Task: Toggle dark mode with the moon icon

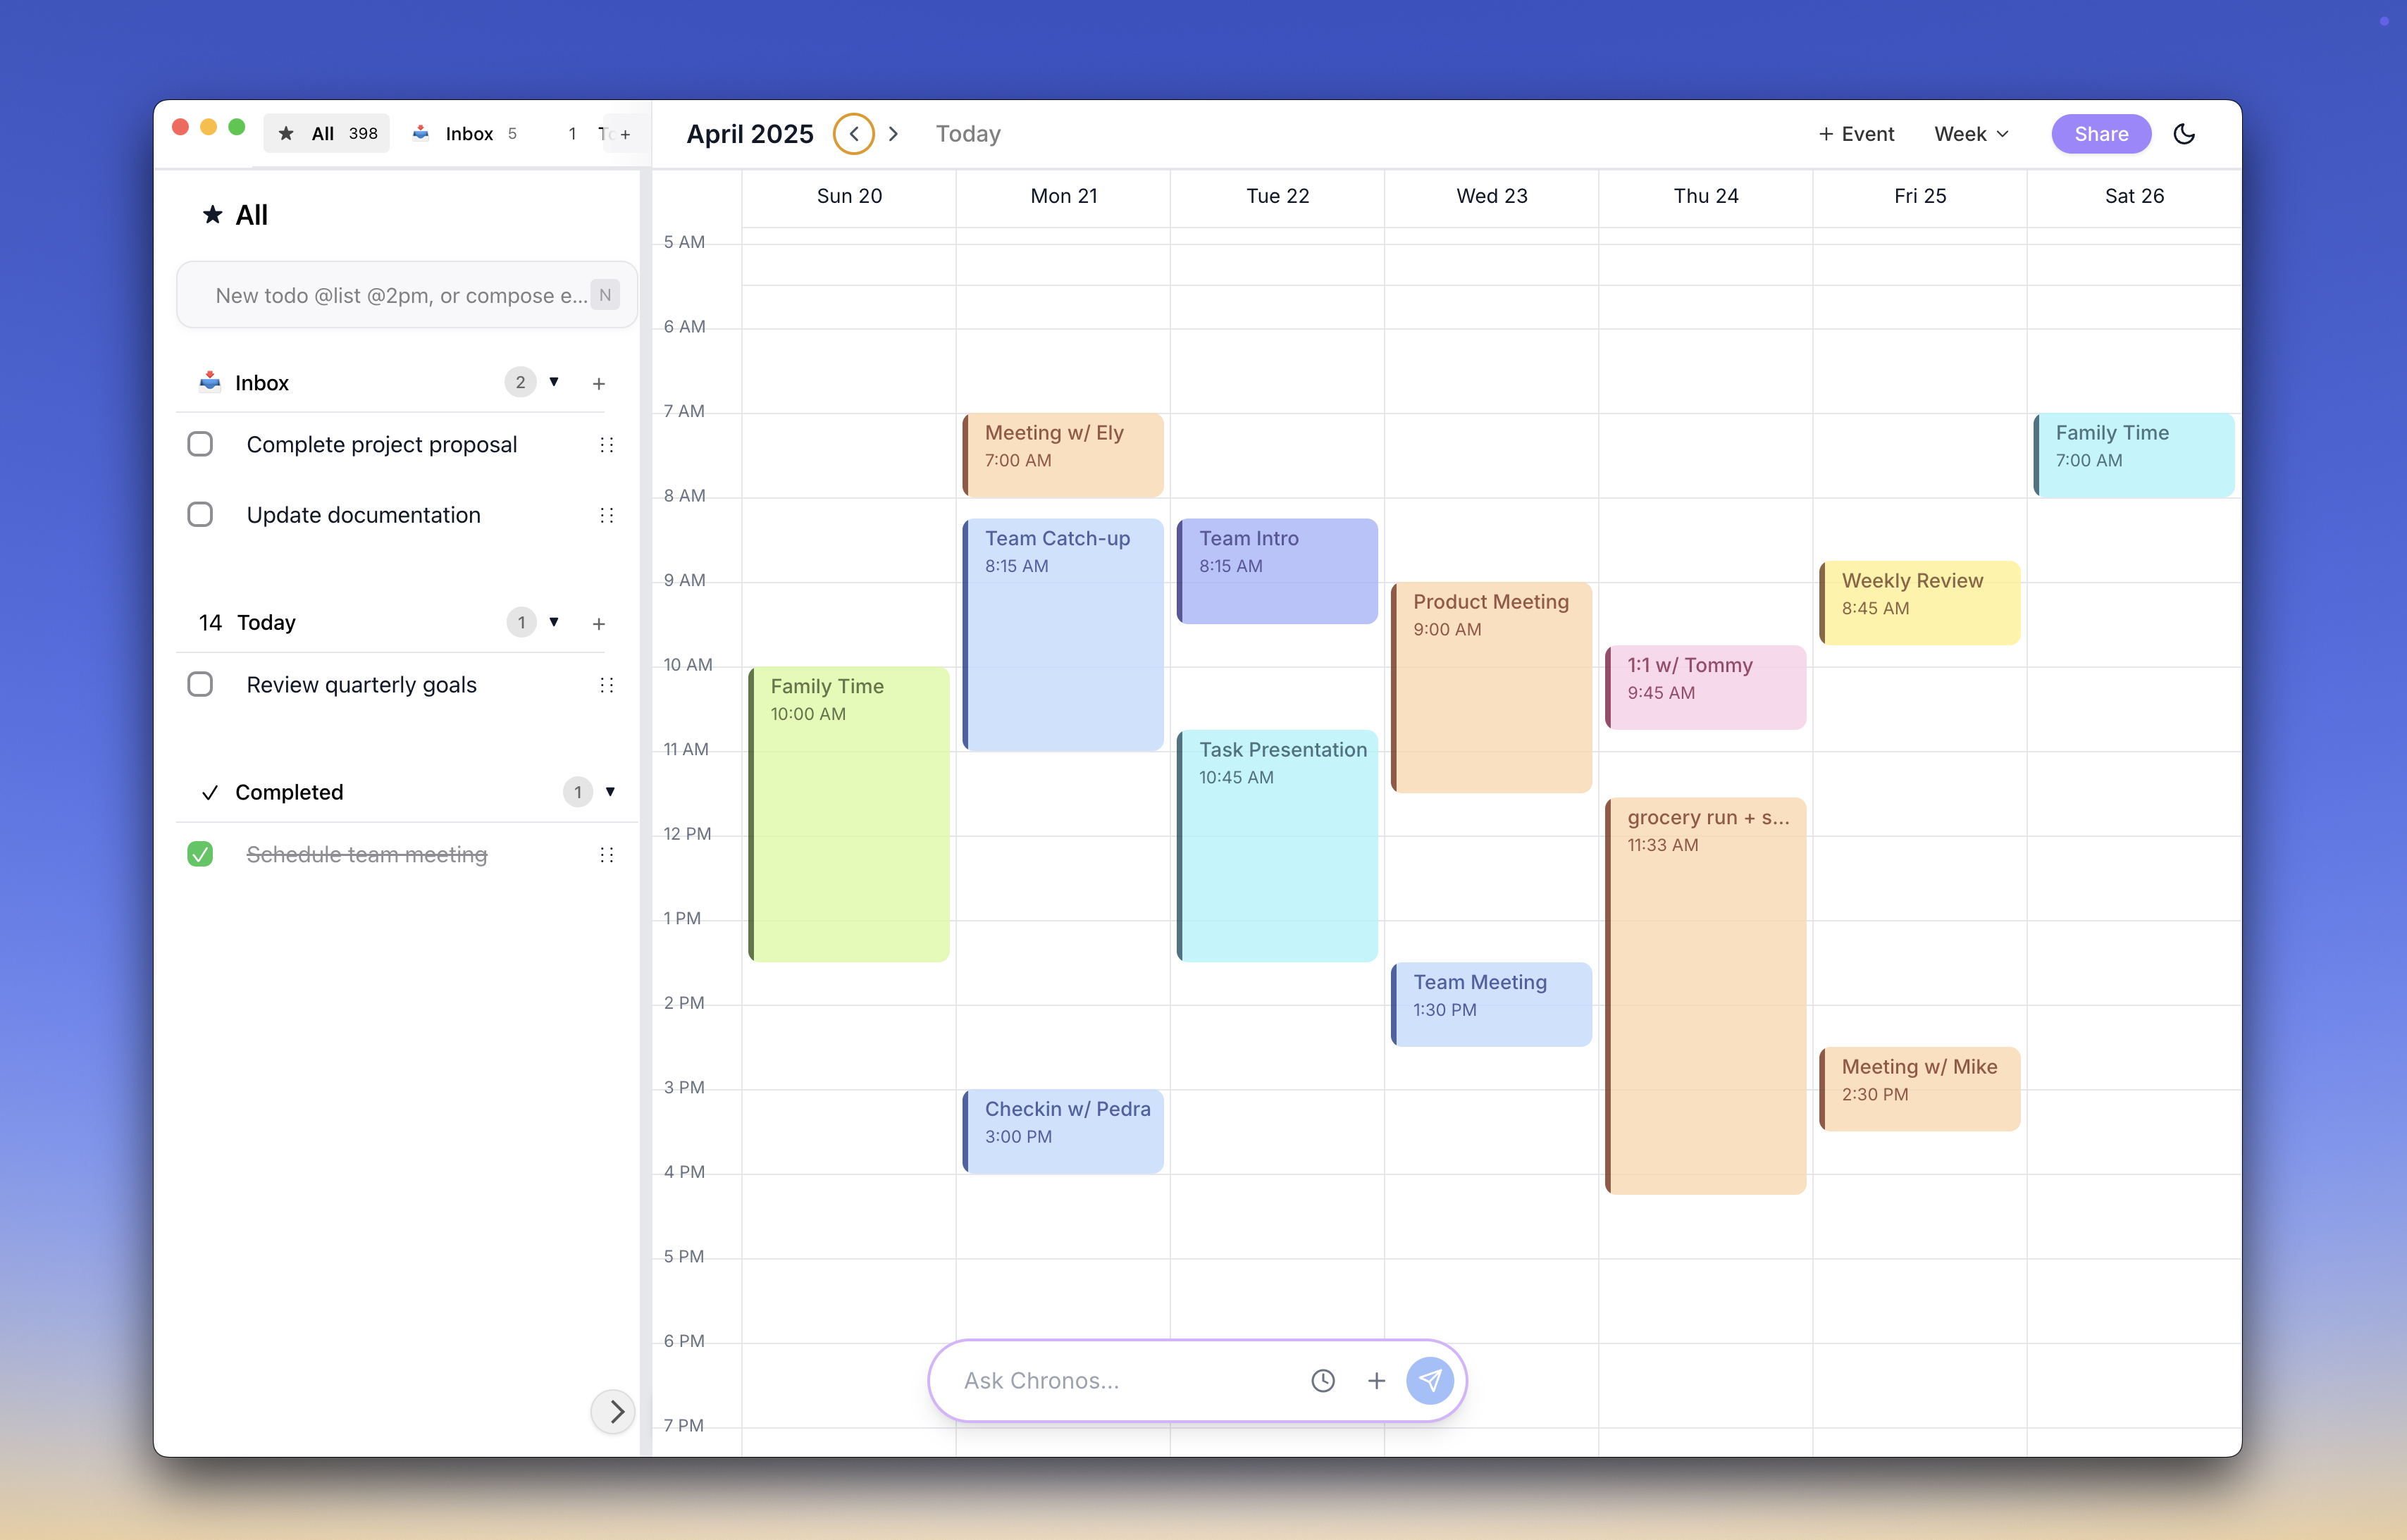Action: coord(2184,134)
